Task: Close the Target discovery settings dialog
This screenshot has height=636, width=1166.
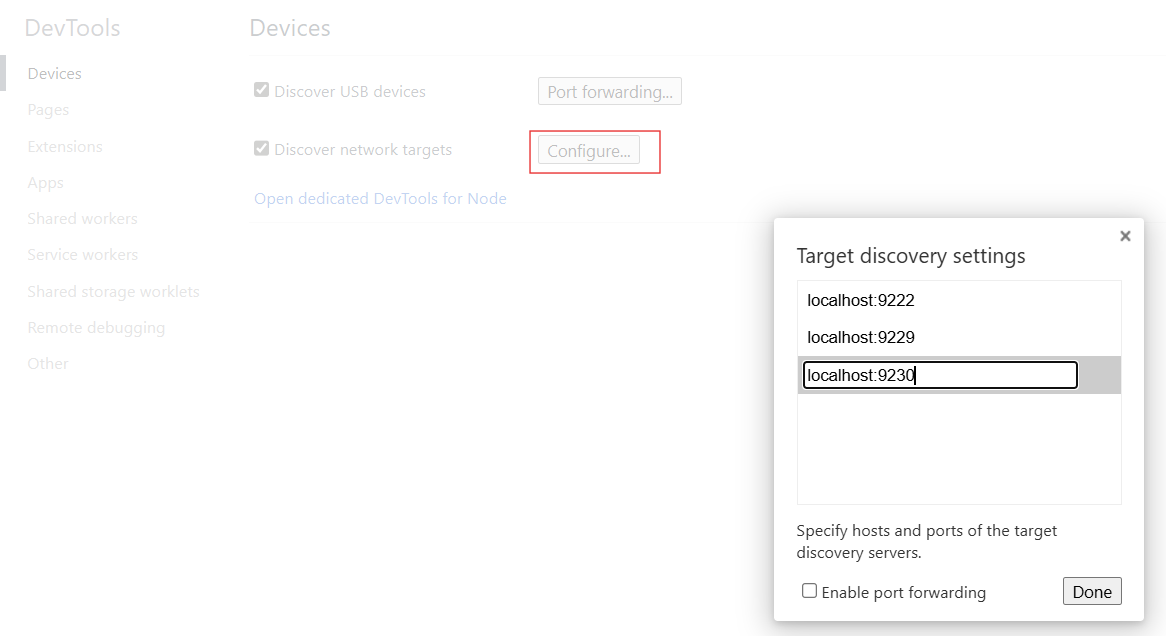Action: point(1125,236)
